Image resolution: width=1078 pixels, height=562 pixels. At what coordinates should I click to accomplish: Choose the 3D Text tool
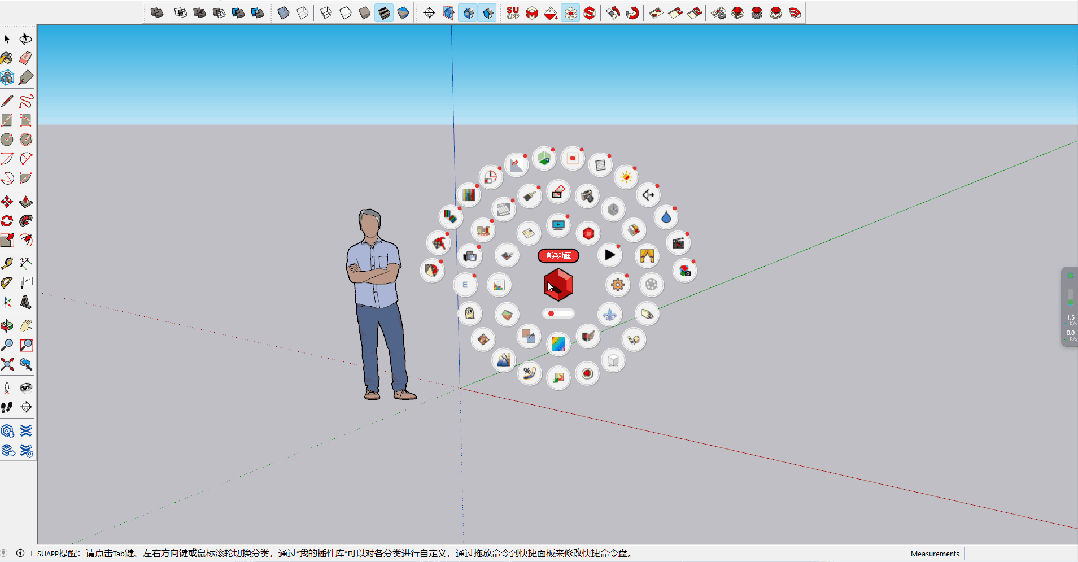point(25,301)
